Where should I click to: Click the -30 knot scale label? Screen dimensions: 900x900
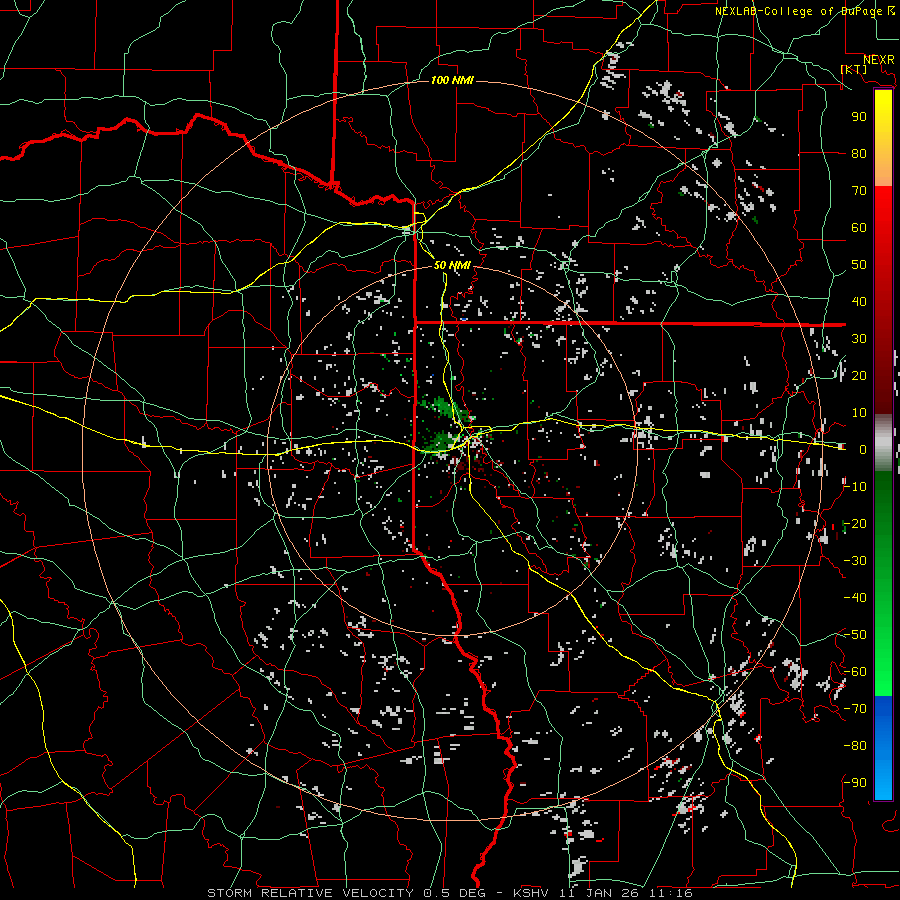(x=855, y=561)
